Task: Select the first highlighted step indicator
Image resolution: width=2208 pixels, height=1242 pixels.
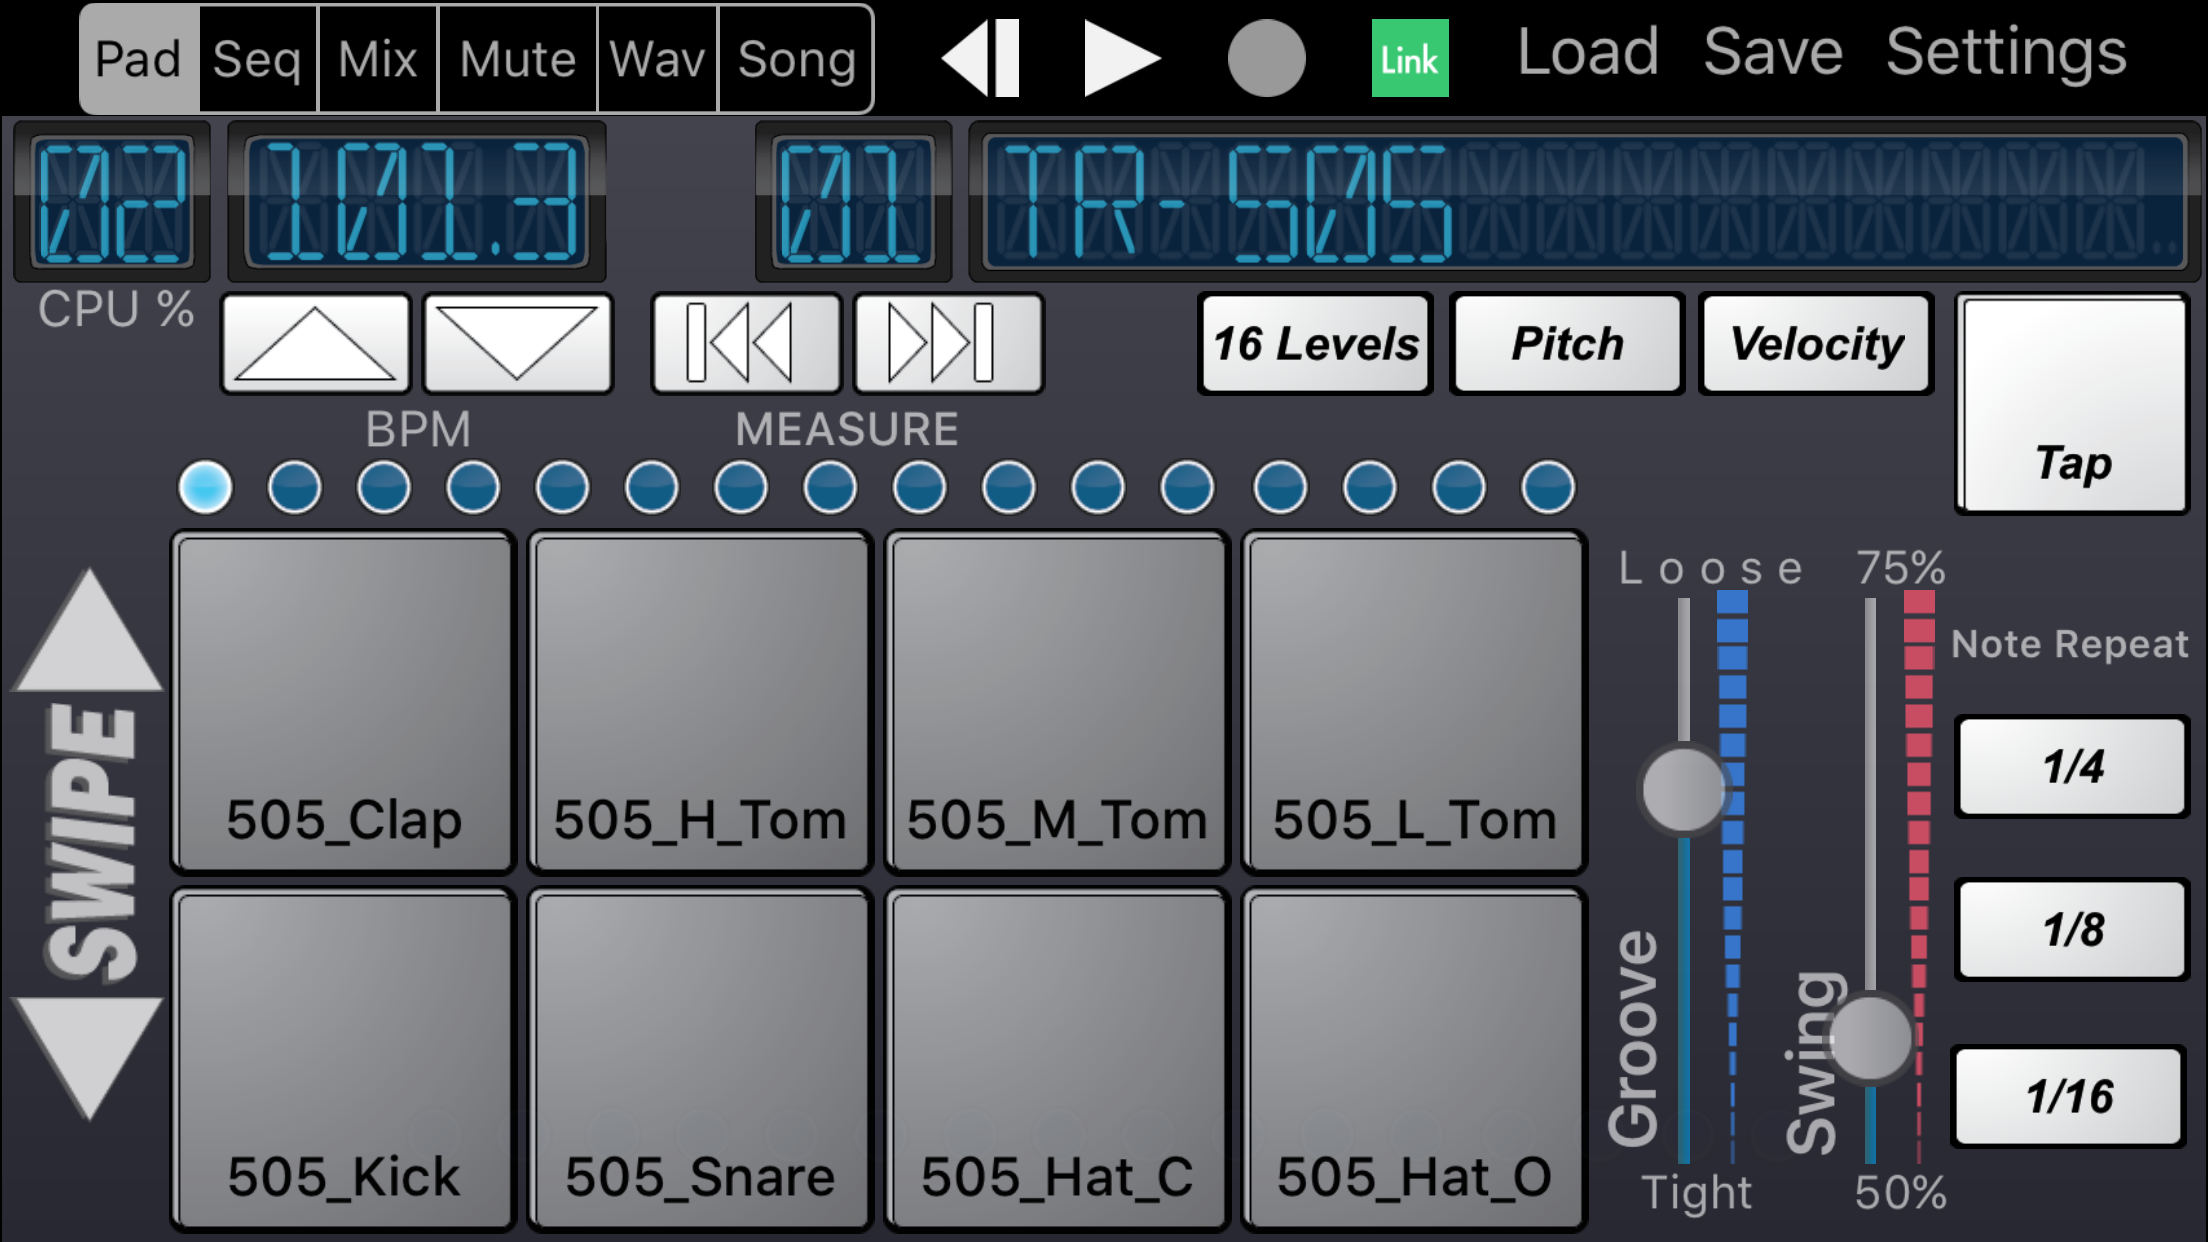Action: (x=205, y=487)
